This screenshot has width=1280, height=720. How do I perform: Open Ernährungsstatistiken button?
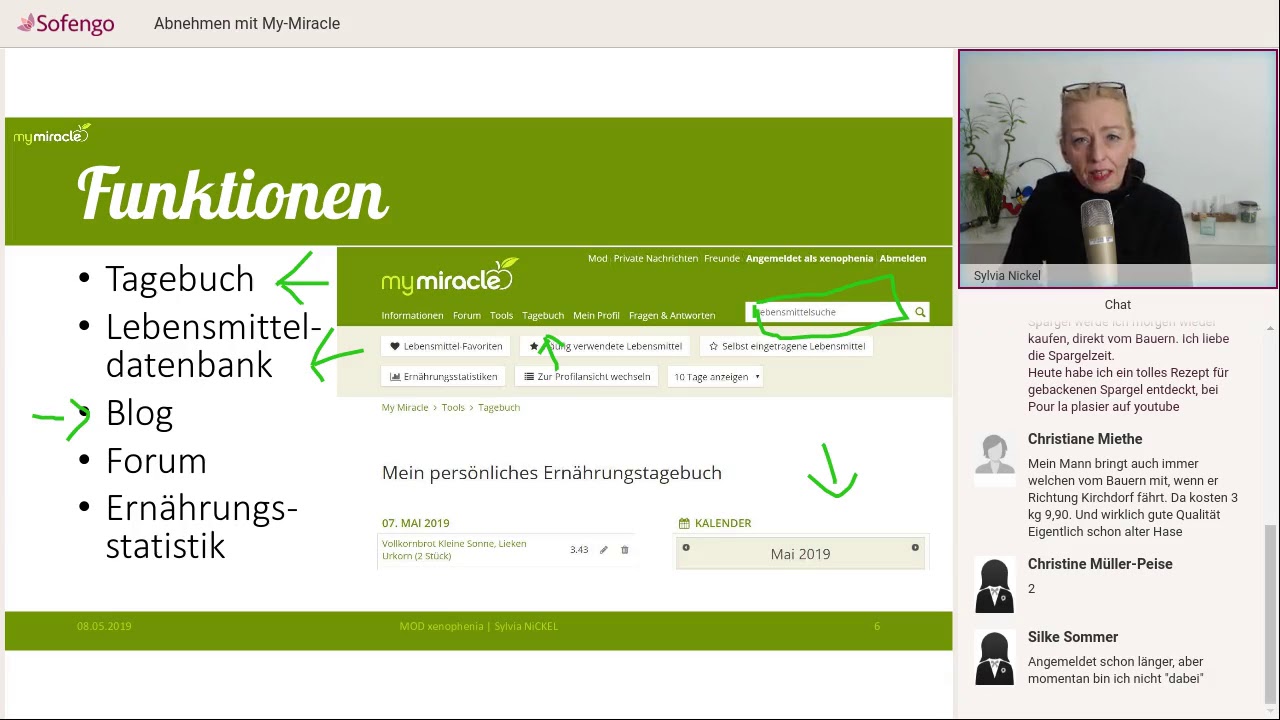click(x=444, y=377)
